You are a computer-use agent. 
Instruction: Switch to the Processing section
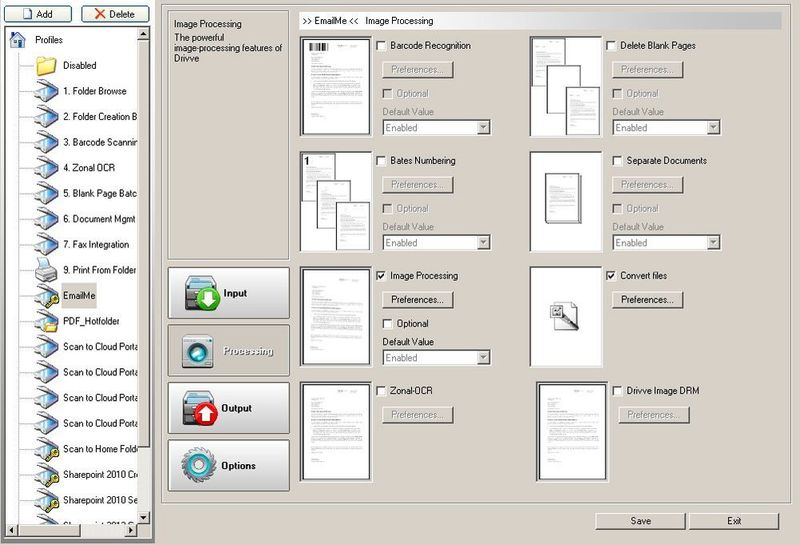tap(229, 351)
